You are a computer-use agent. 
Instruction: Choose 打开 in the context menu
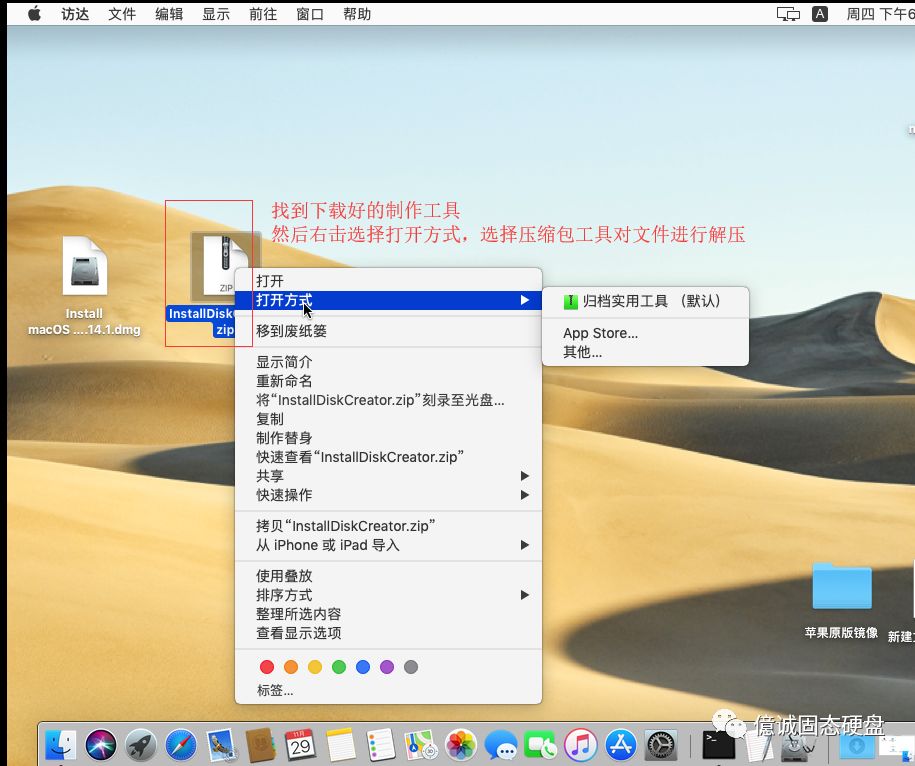(x=388, y=281)
